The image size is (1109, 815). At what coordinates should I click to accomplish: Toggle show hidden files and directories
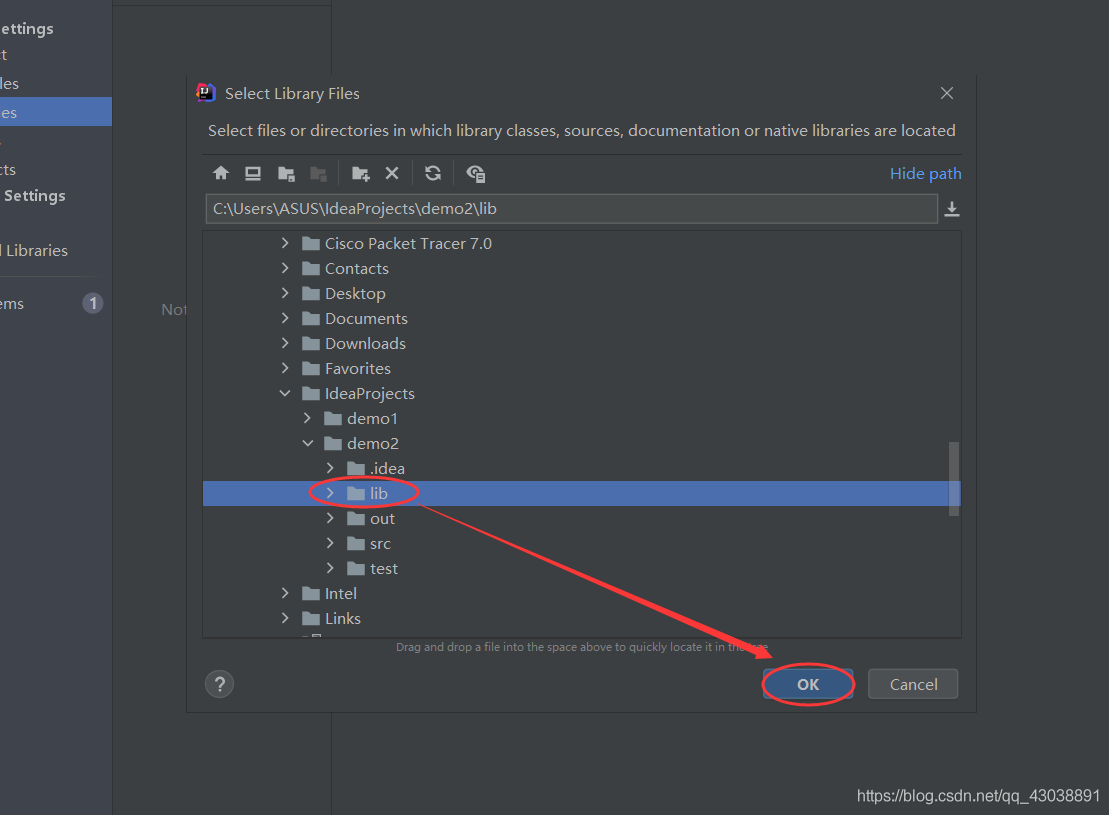(x=476, y=173)
